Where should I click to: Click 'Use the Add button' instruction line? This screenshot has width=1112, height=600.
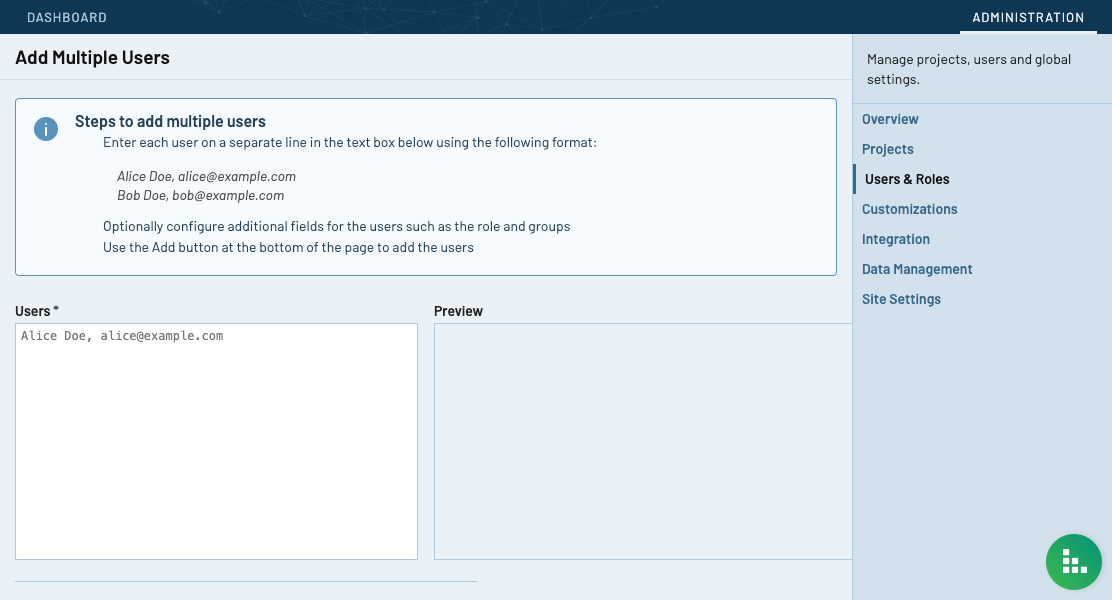(x=288, y=248)
